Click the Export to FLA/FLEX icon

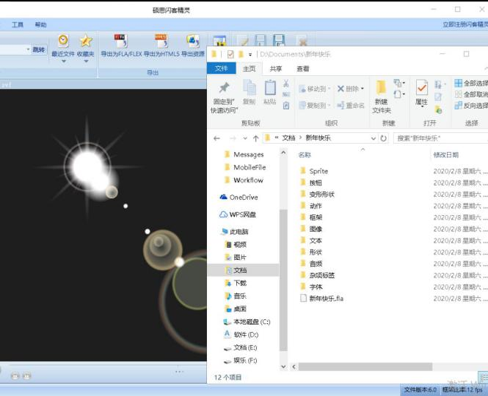click(121, 41)
